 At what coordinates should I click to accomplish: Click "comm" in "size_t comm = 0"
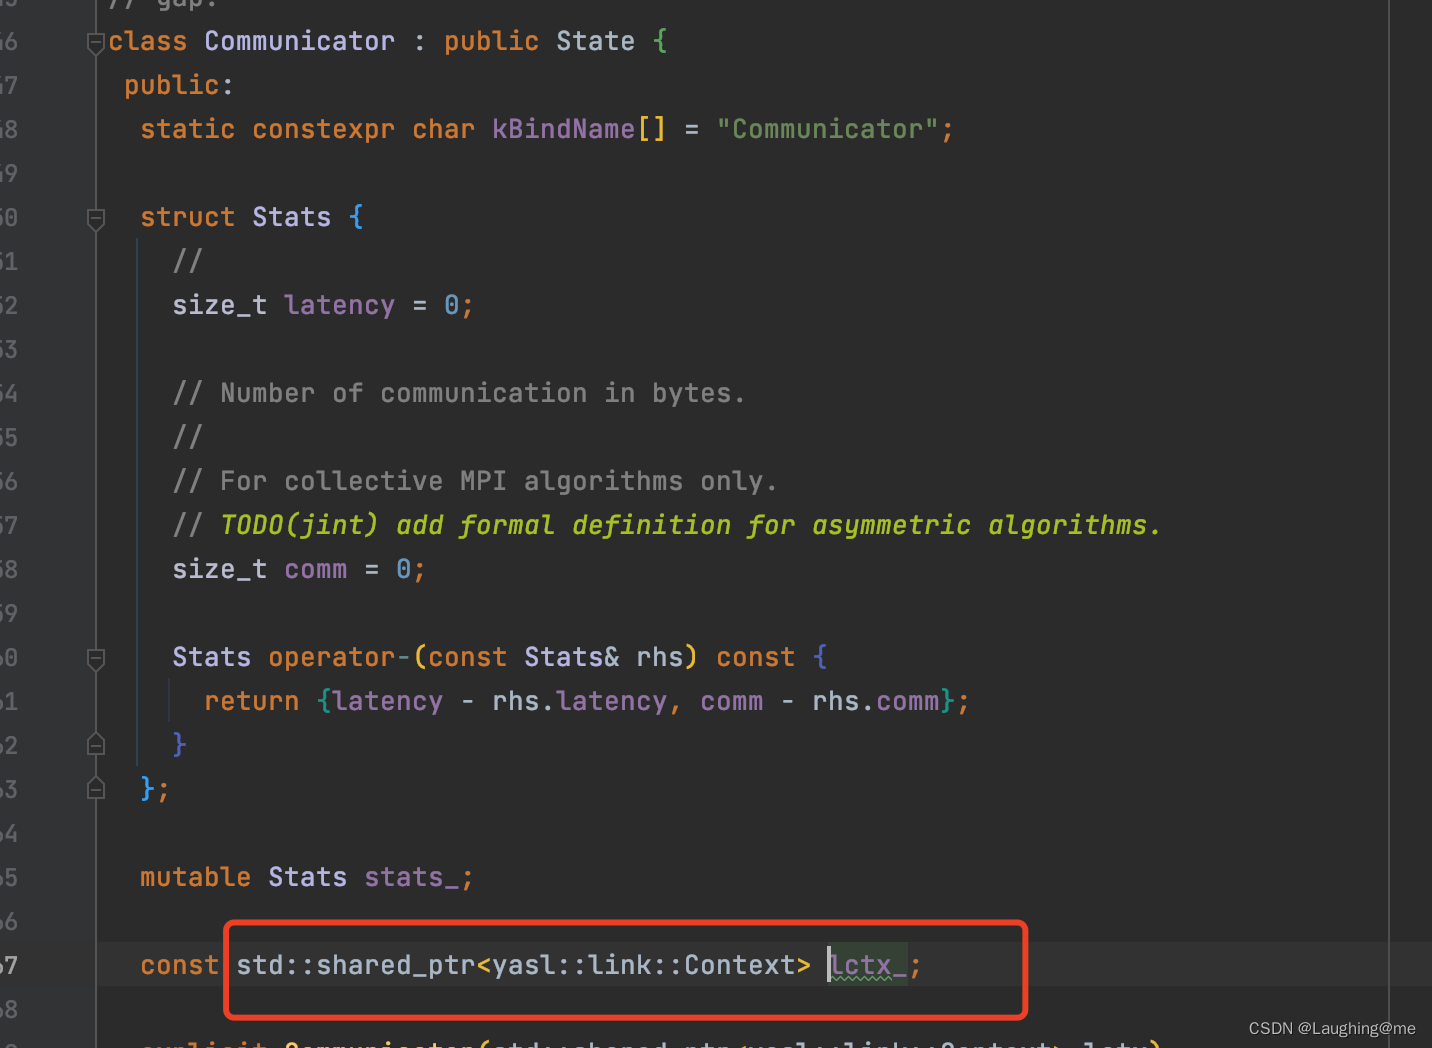click(x=315, y=569)
